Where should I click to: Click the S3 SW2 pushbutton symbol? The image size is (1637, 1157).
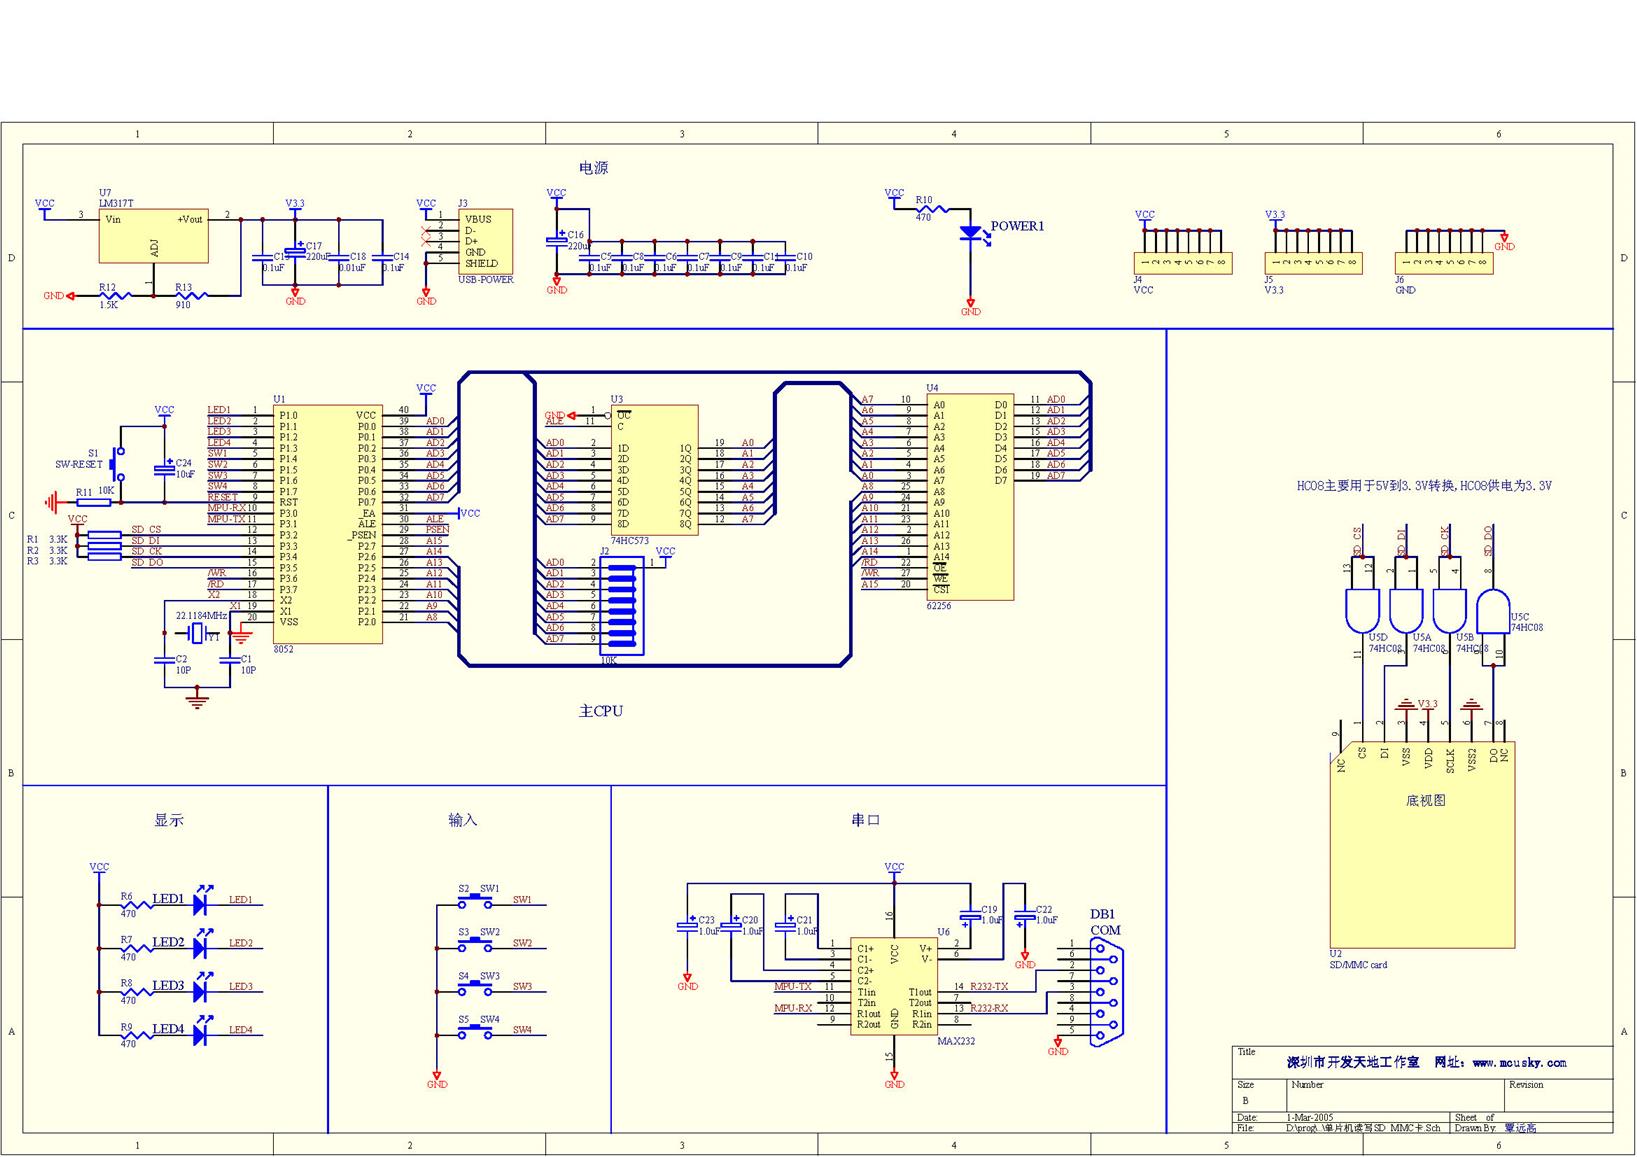point(475,945)
